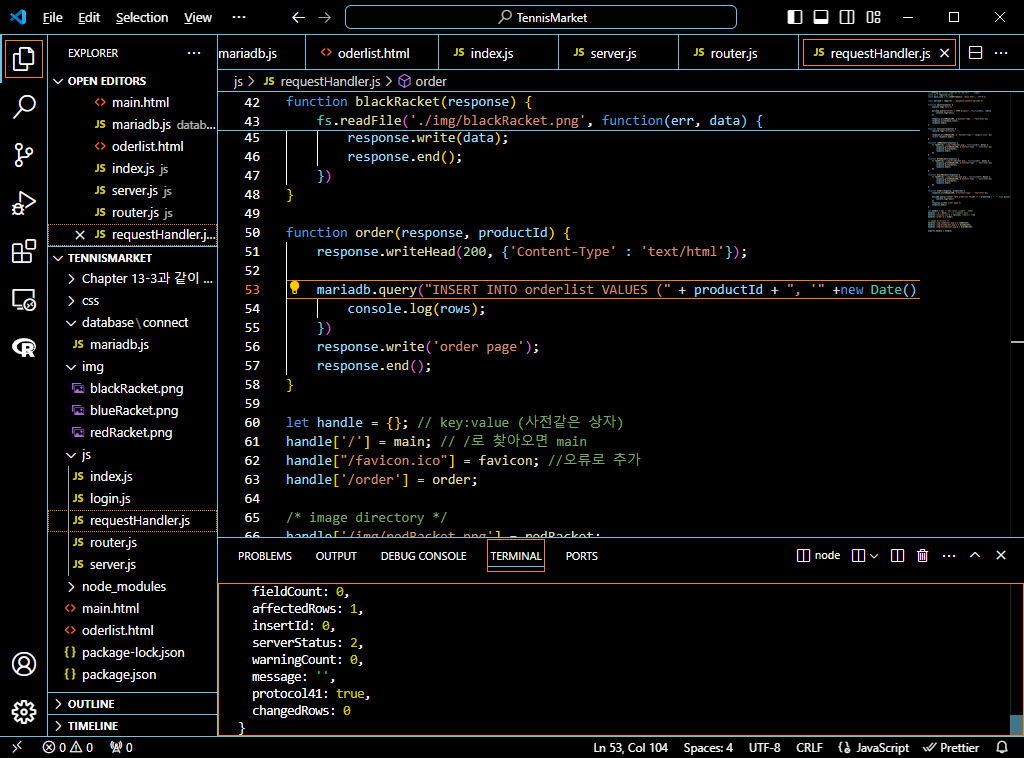Open the Selection menu
The height and width of the screenshot is (758, 1024).
click(x=142, y=18)
